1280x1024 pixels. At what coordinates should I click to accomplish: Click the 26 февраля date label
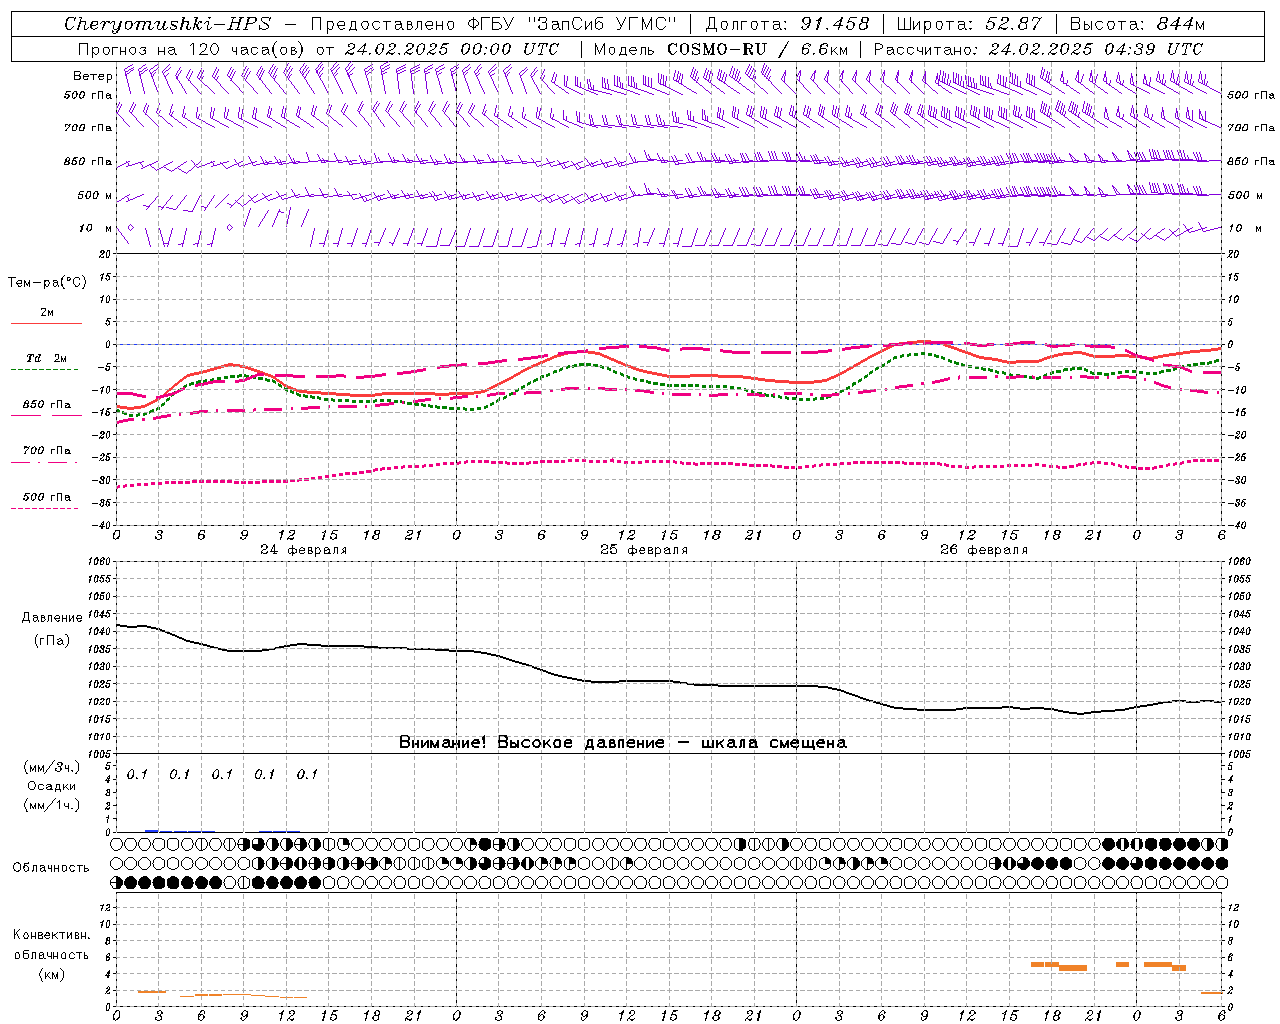pos(984,550)
